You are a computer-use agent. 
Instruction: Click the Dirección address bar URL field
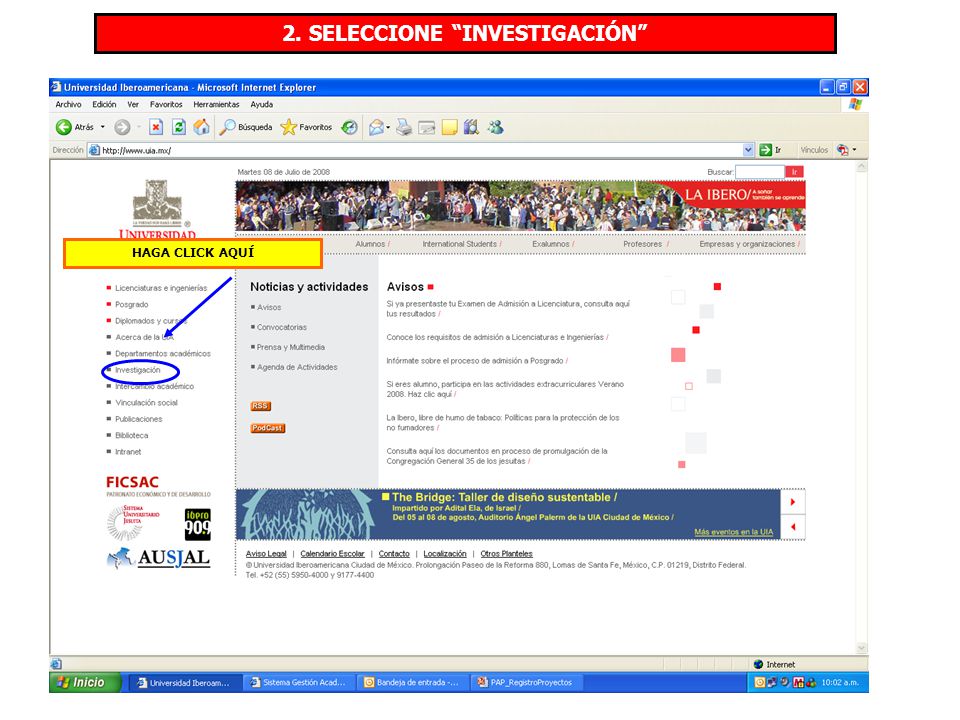tap(421, 150)
